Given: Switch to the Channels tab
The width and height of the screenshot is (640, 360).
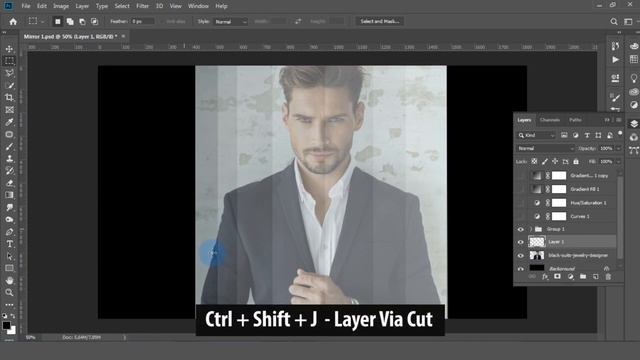Looking at the screenshot, I should pos(549,120).
